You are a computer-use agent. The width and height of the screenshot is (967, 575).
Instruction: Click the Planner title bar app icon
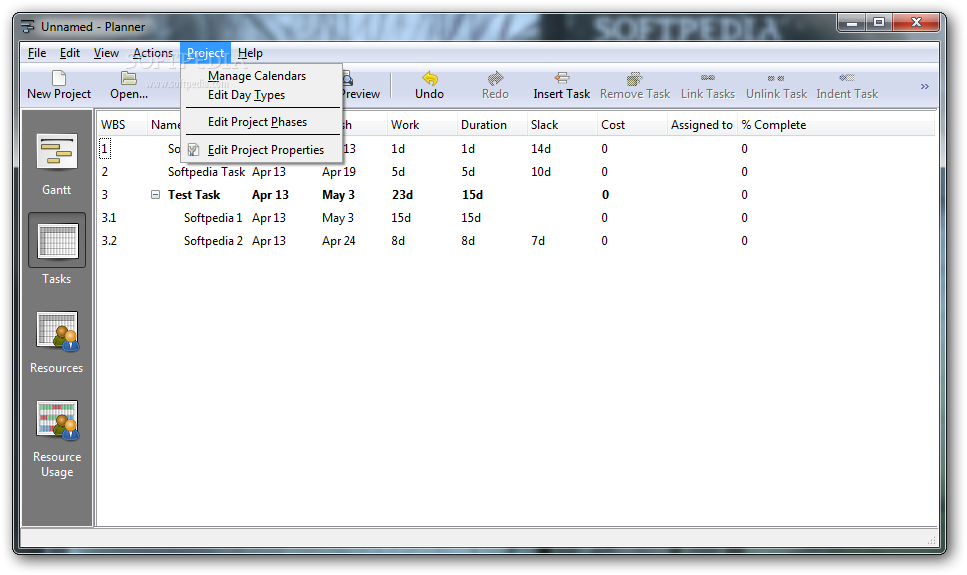click(x=28, y=27)
